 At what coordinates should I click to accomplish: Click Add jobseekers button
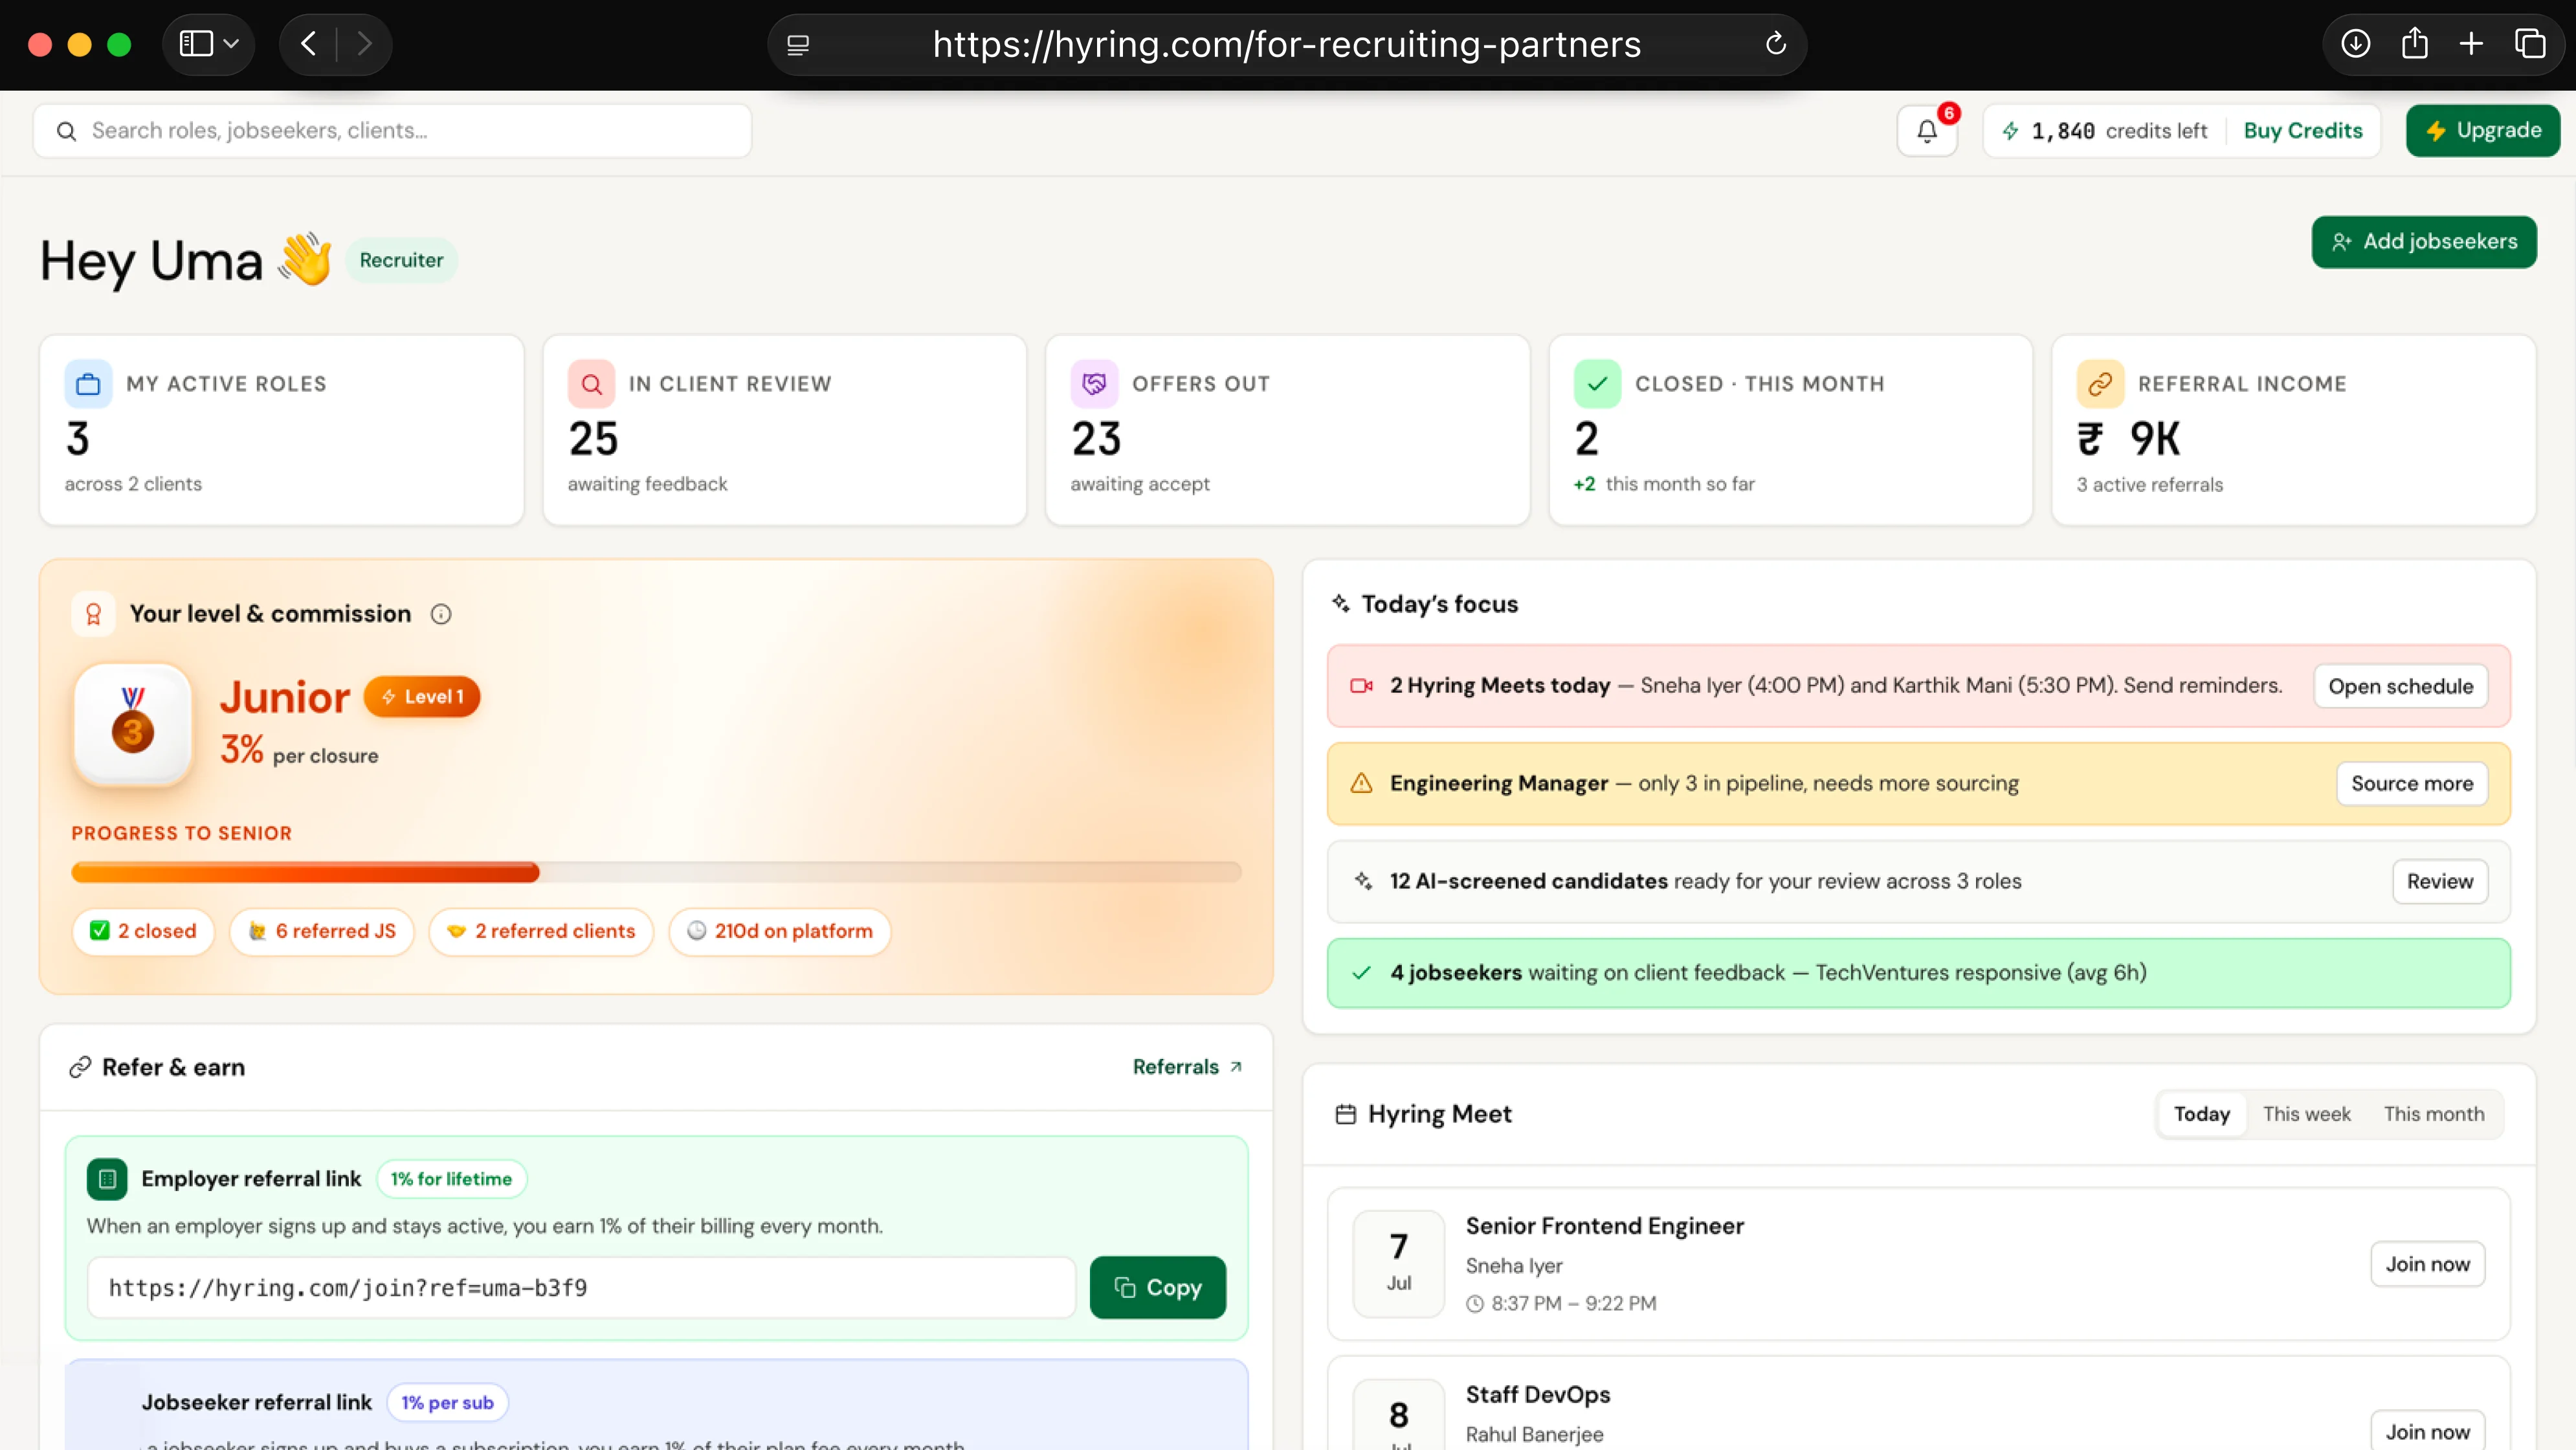2423,242
